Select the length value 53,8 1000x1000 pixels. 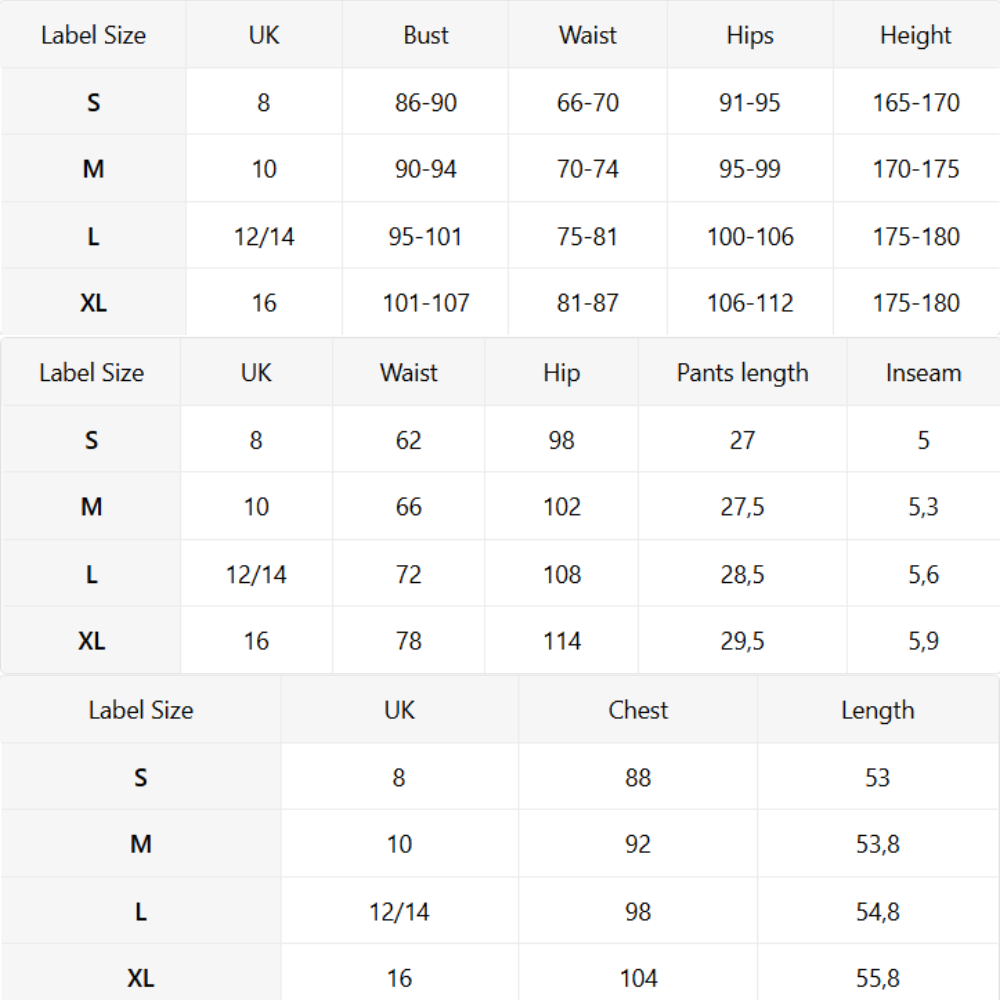[877, 844]
